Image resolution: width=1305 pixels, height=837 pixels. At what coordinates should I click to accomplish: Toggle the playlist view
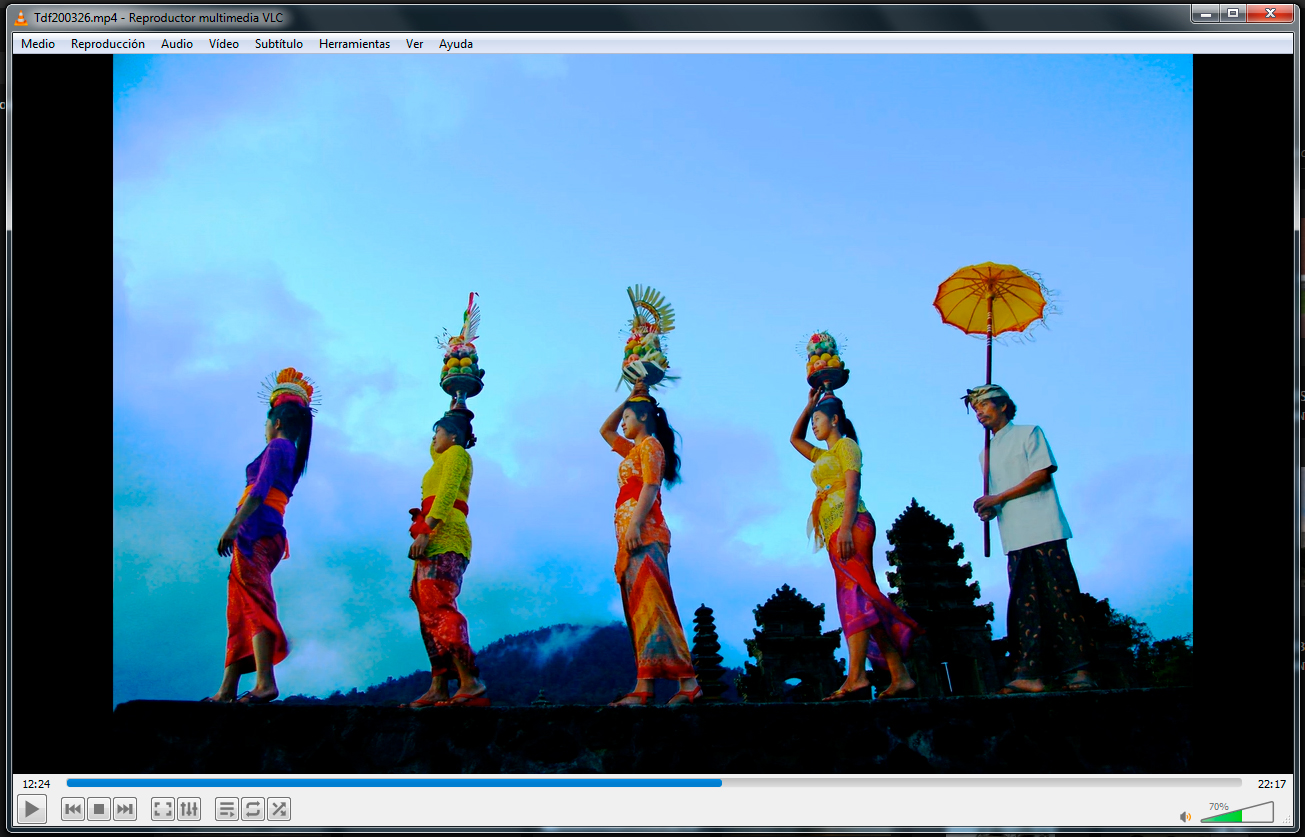[227, 809]
